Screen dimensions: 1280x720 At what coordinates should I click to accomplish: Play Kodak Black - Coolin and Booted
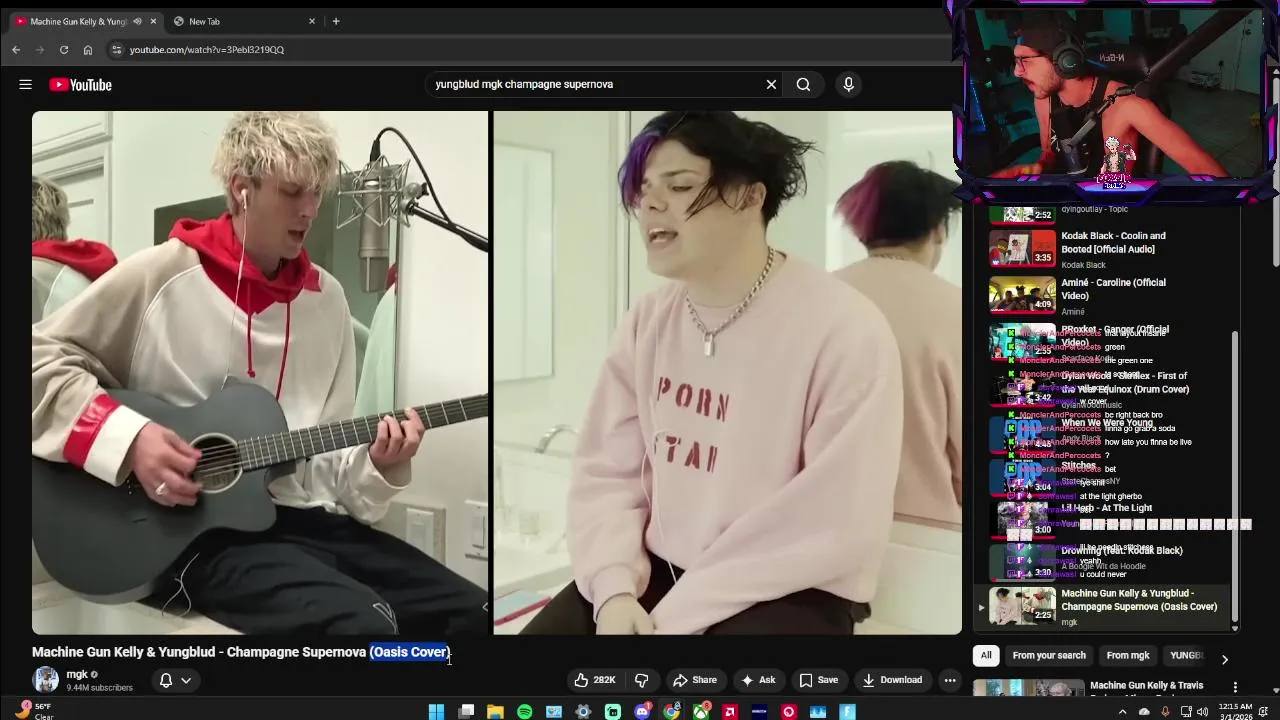point(1113,243)
